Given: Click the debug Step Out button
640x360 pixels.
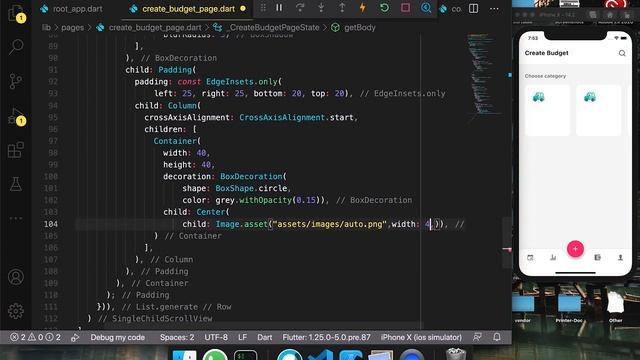Looking at the screenshot, I should coord(342,8).
